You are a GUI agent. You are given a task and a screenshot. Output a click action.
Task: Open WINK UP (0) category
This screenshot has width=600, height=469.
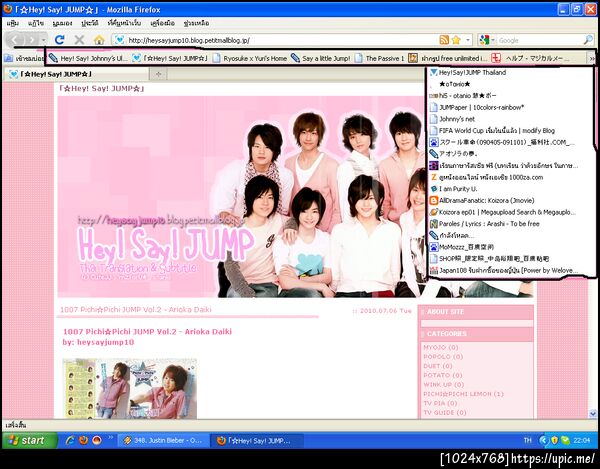[x=443, y=384]
